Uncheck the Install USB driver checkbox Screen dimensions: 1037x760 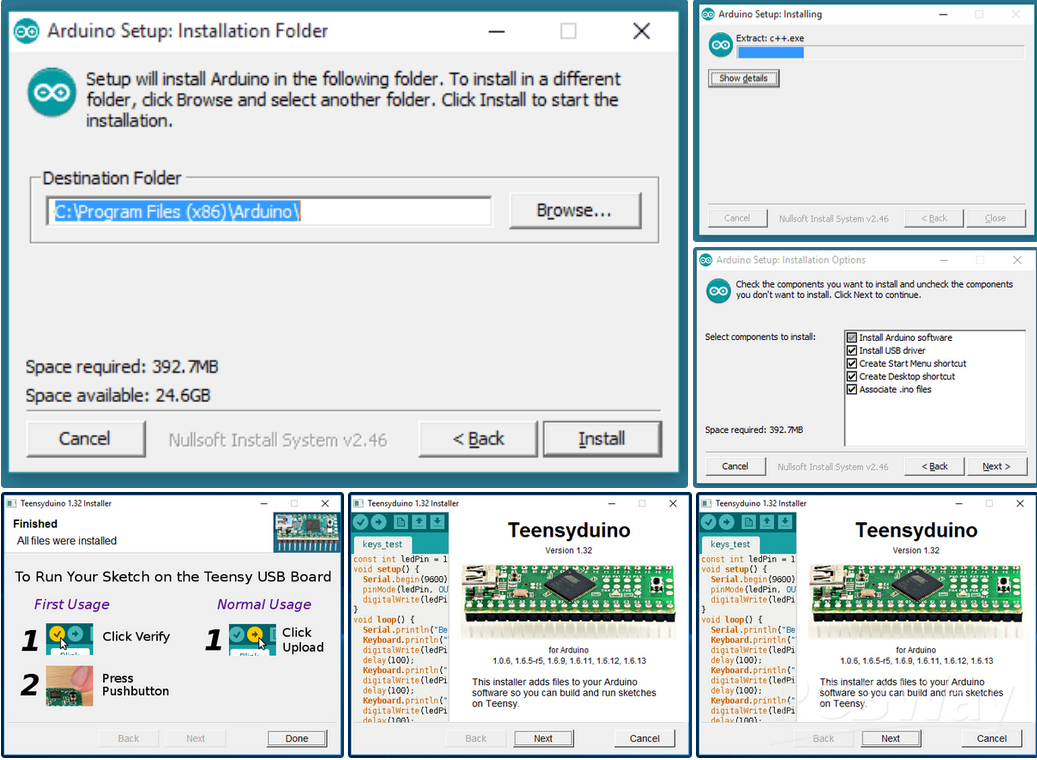(x=852, y=351)
